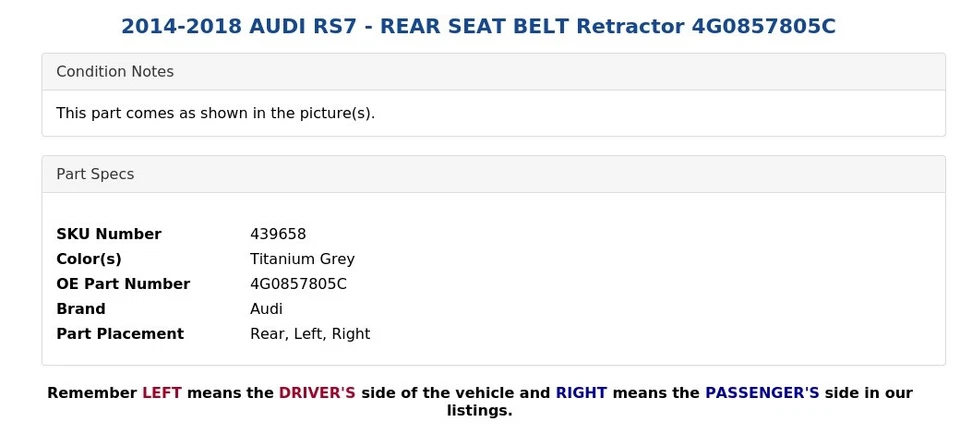Click the SKU Number label

[x=108, y=234]
